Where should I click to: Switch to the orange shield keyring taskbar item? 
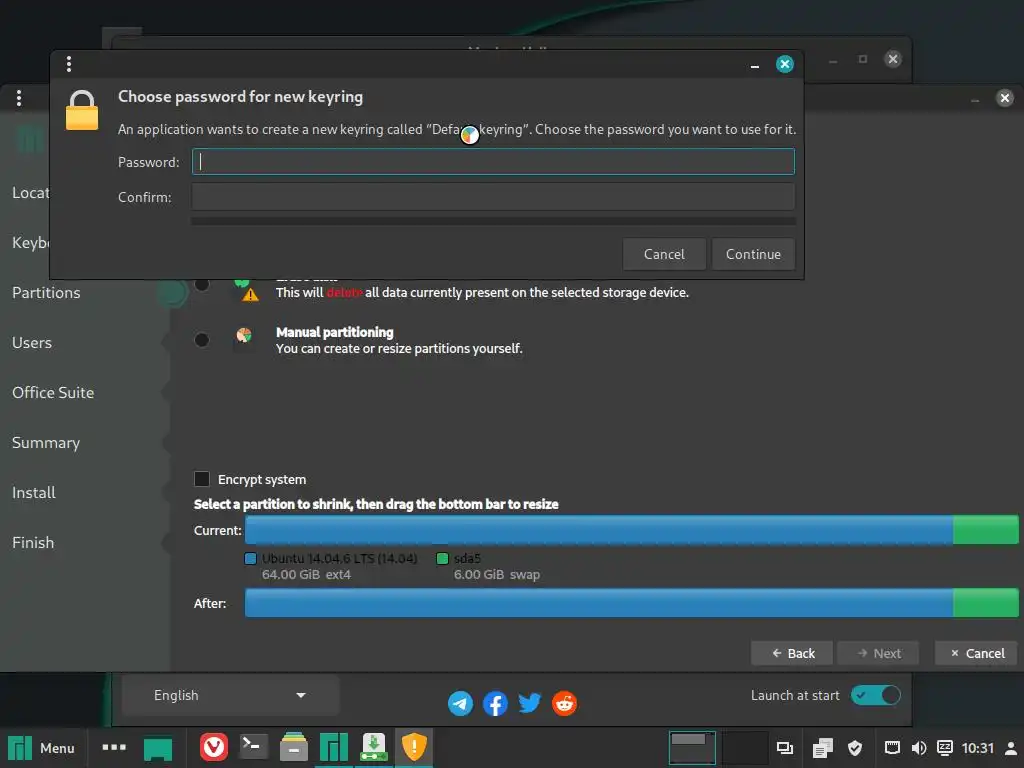(x=413, y=747)
